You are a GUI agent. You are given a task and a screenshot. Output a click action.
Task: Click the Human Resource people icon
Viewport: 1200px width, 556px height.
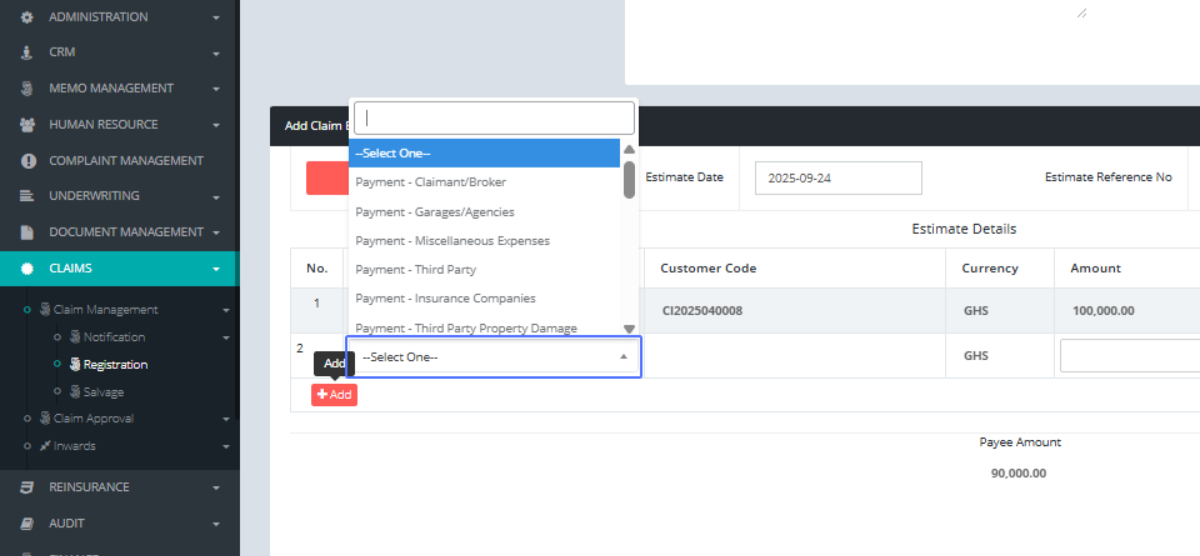click(x=27, y=125)
